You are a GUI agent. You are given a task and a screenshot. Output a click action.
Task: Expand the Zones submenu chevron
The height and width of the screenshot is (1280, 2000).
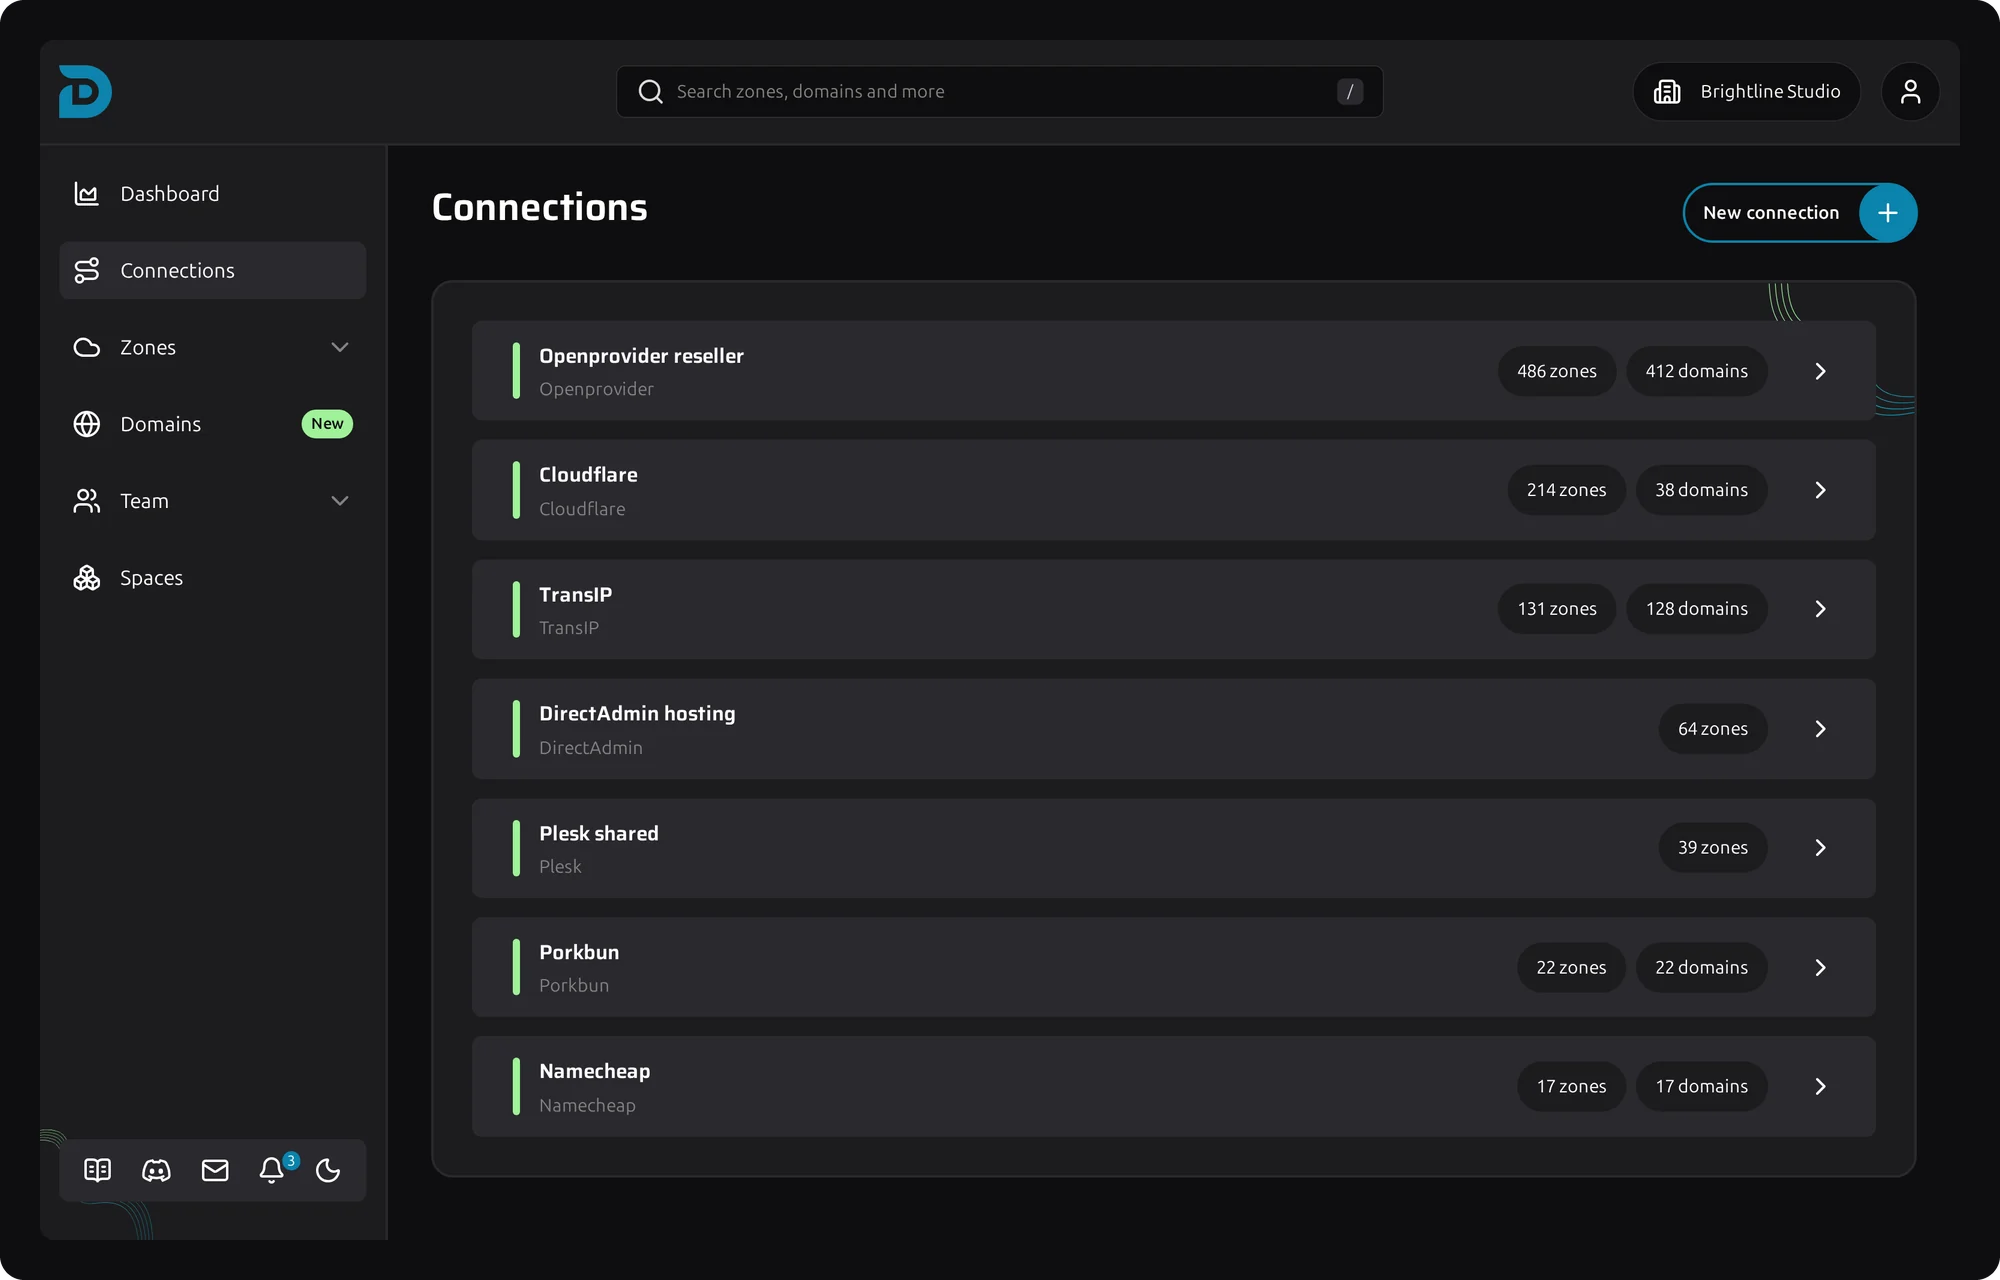point(340,347)
